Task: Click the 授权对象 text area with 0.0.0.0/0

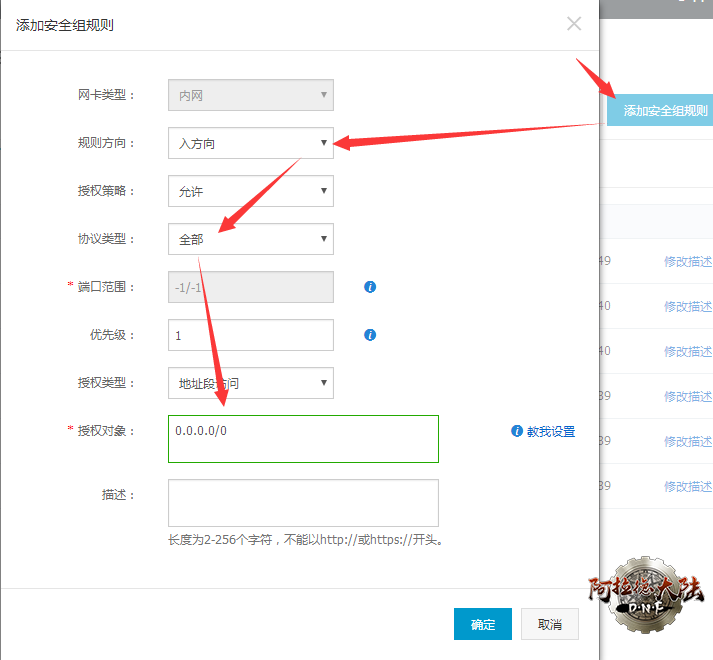Action: [x=303, y=439]
